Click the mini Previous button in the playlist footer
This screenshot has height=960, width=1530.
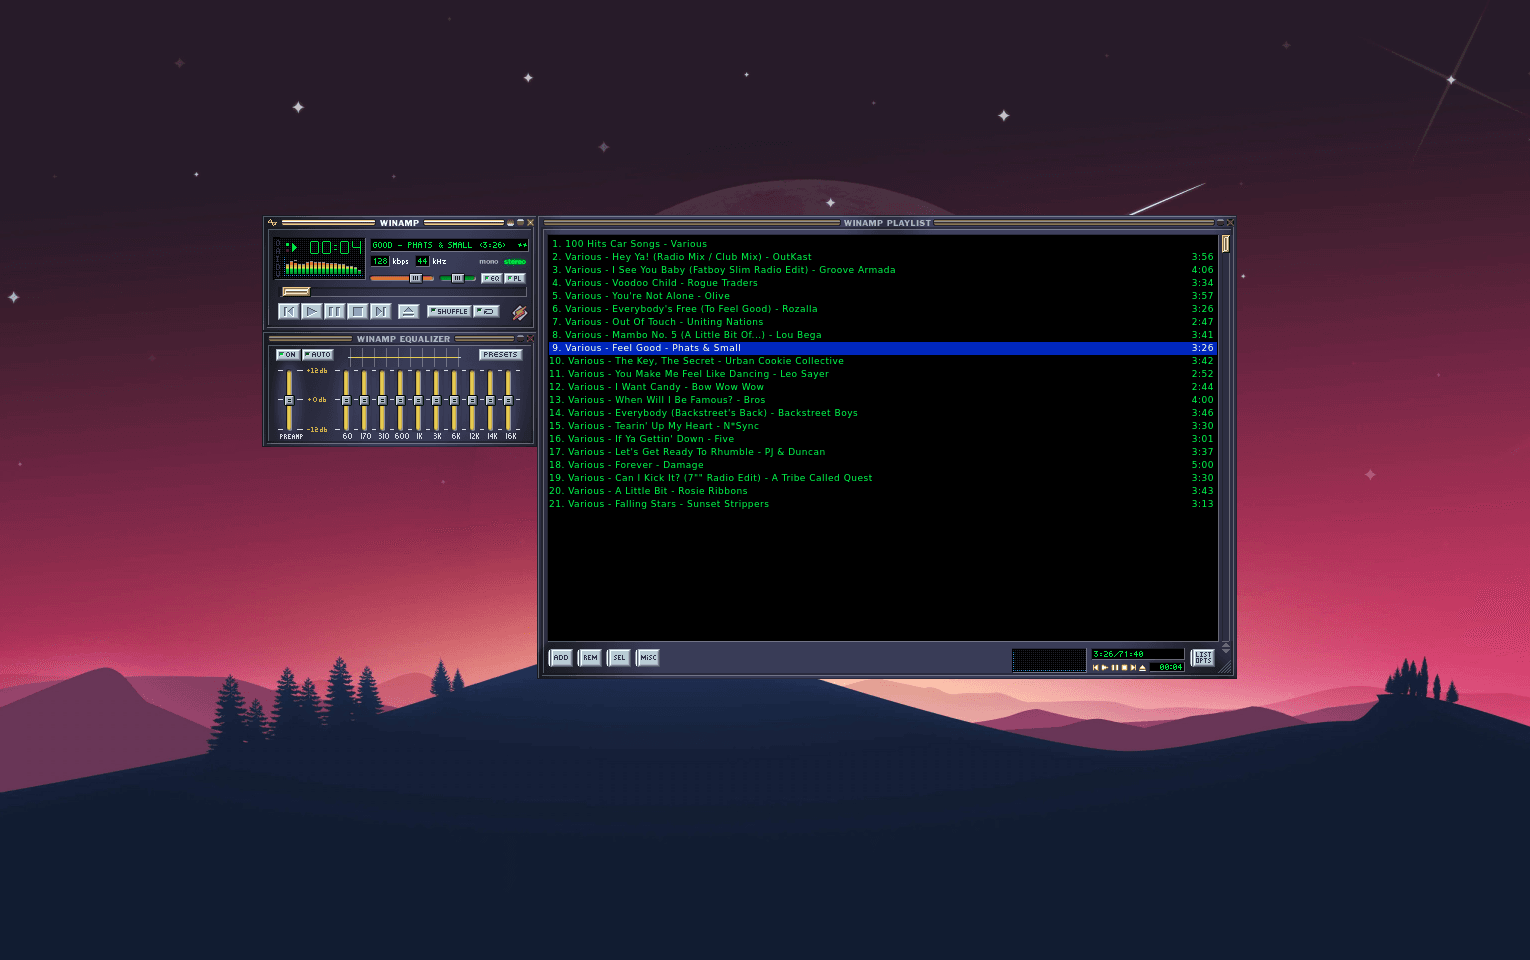tap(1096, 667)
